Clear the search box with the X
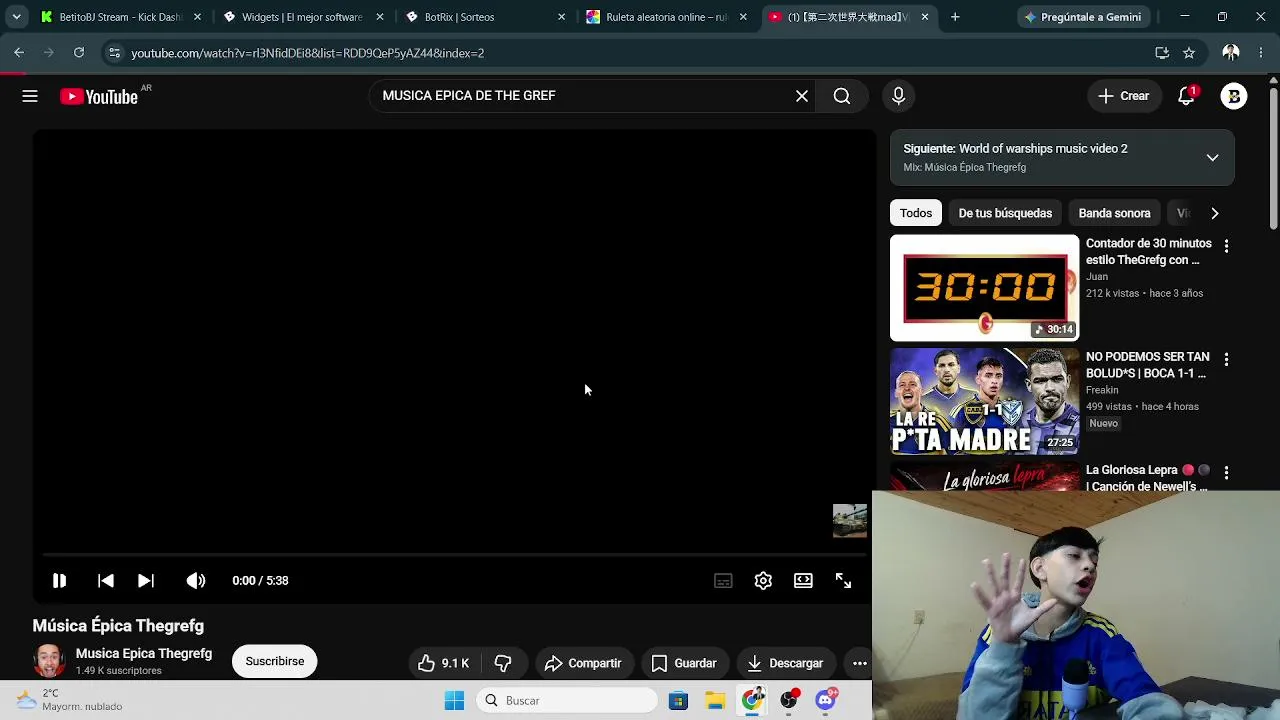 [x=802, y=96]
